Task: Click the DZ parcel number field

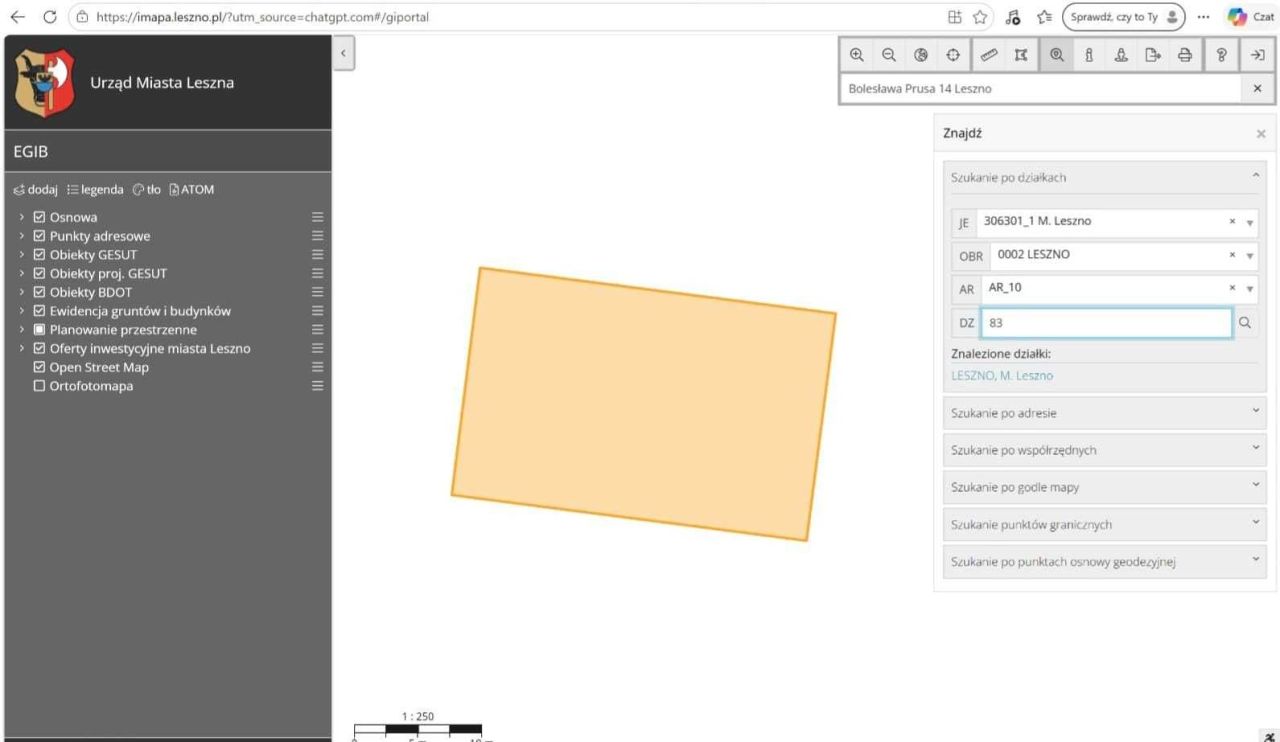Action: click(1106, 323)
